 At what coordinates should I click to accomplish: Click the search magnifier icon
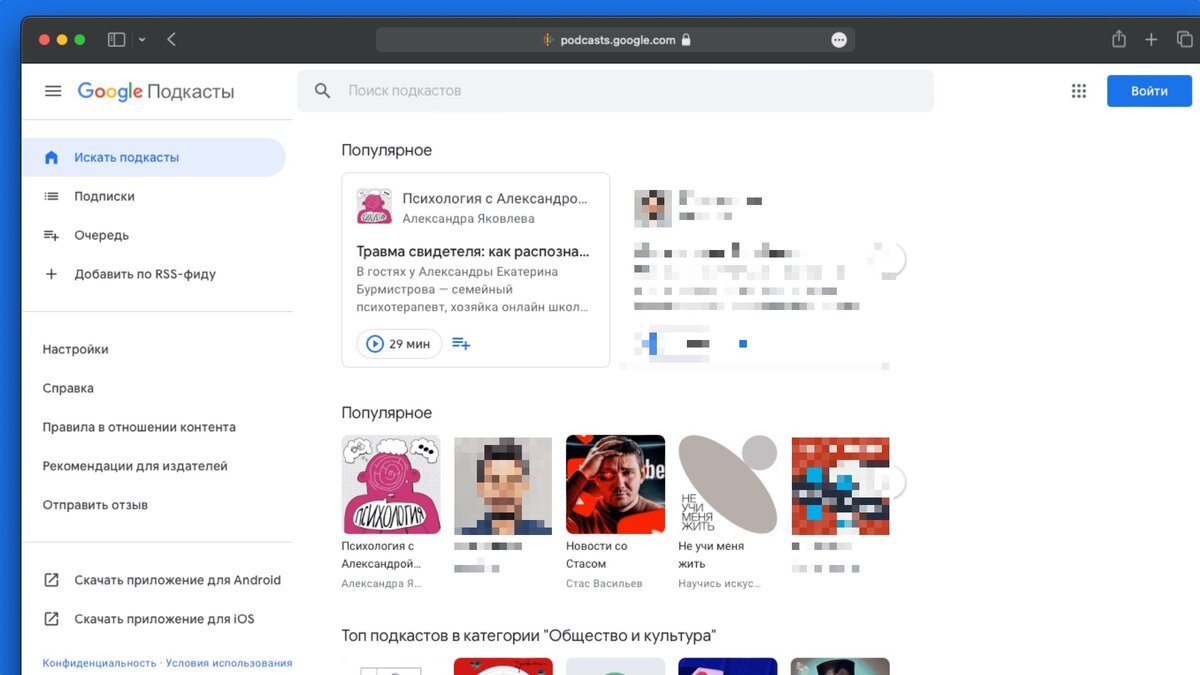322,91
